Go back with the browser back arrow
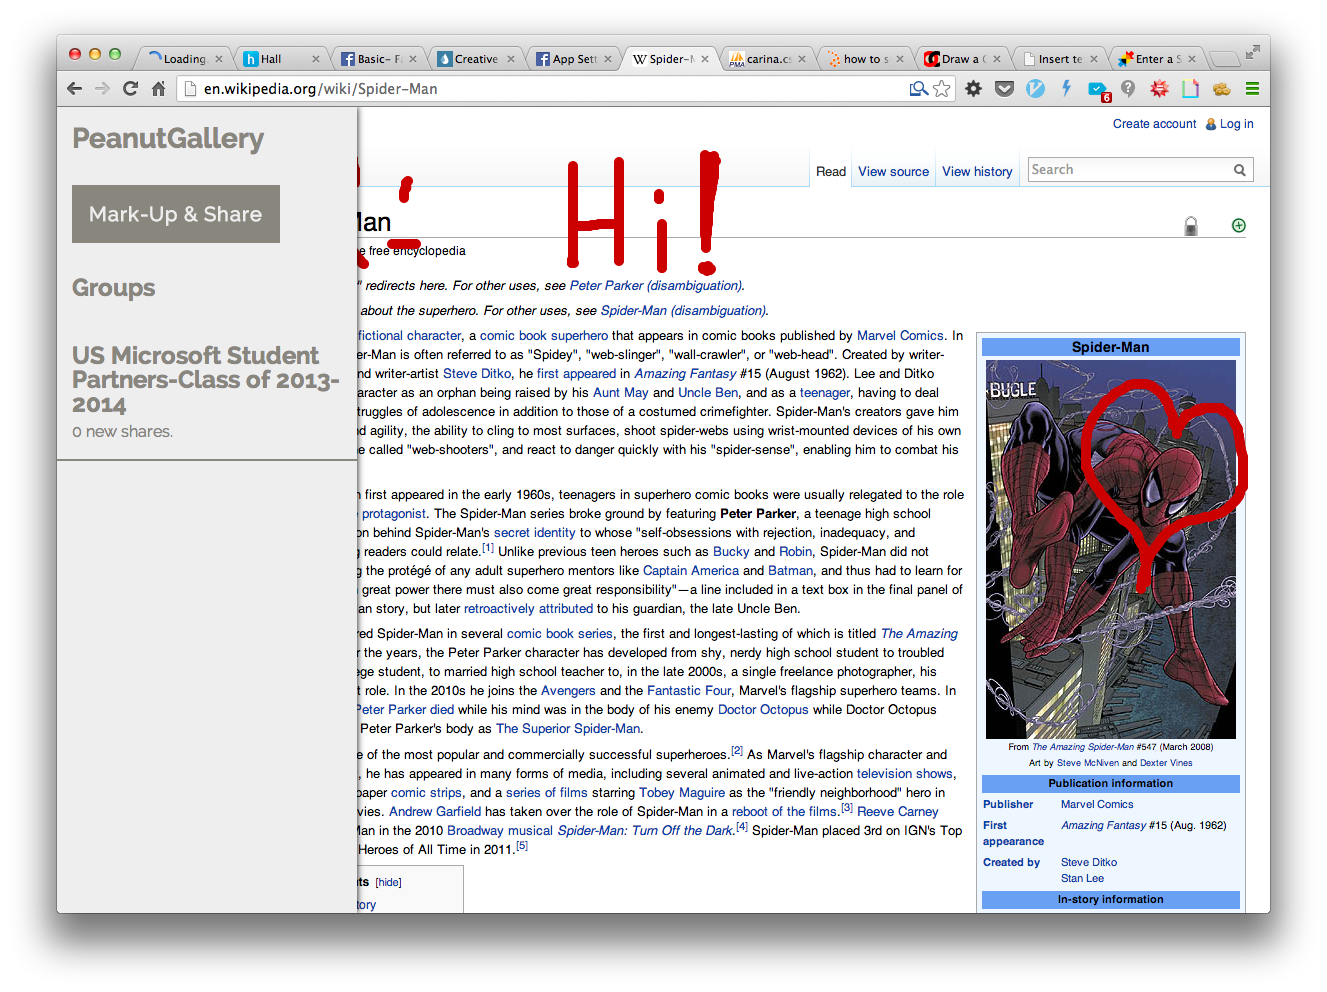Viewport: 1327px width, 992px height. 74,88
